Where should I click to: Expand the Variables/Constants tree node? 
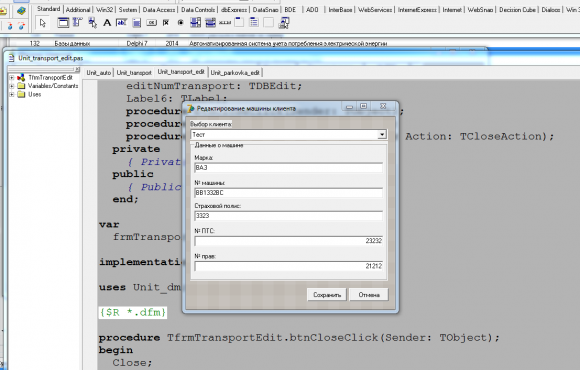click(12, 86)
